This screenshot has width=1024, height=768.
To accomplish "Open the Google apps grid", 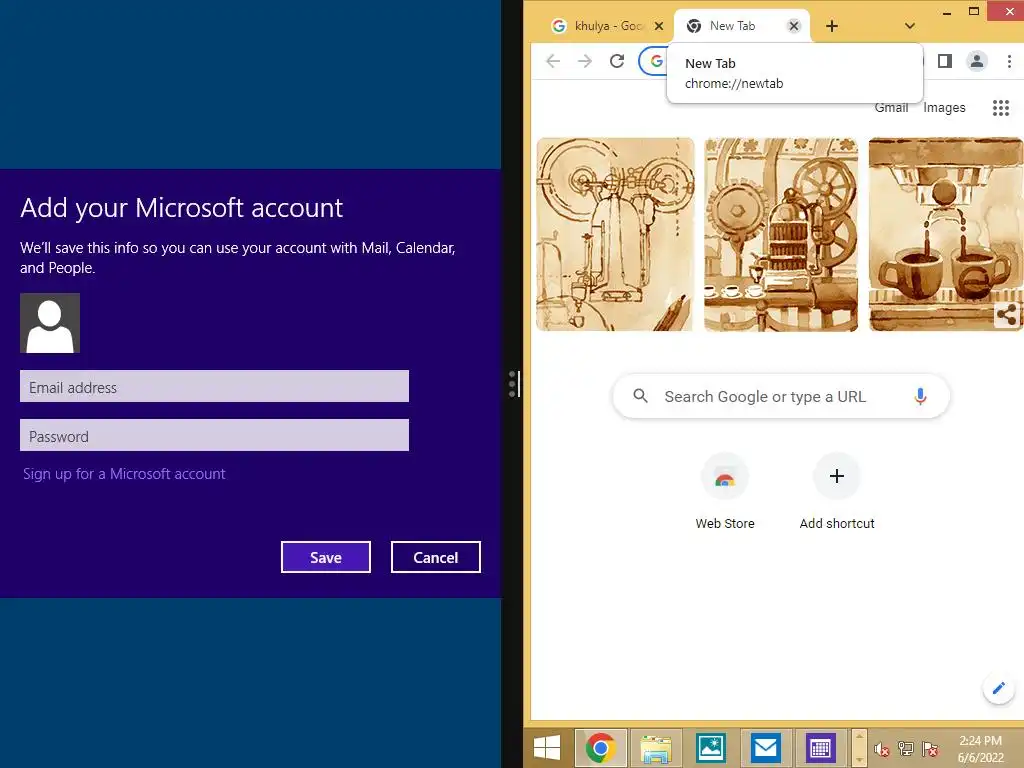I will coord(1000,108).
